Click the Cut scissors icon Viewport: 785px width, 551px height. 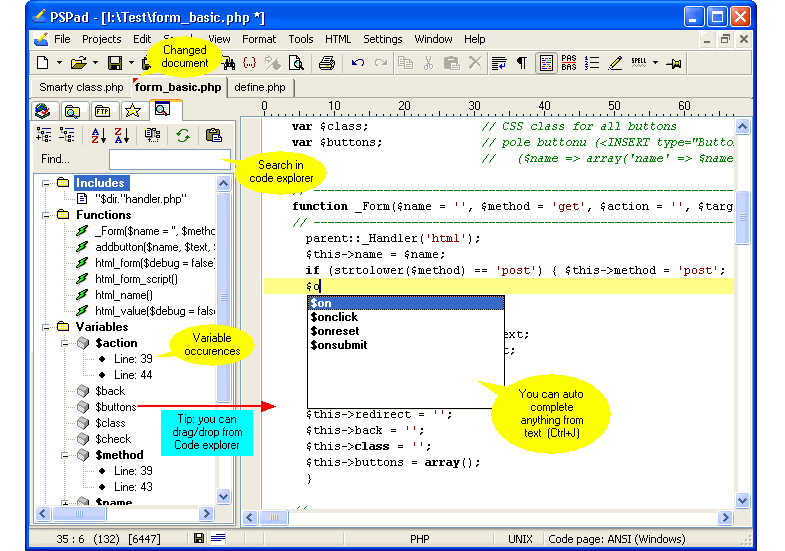(428, 63)
